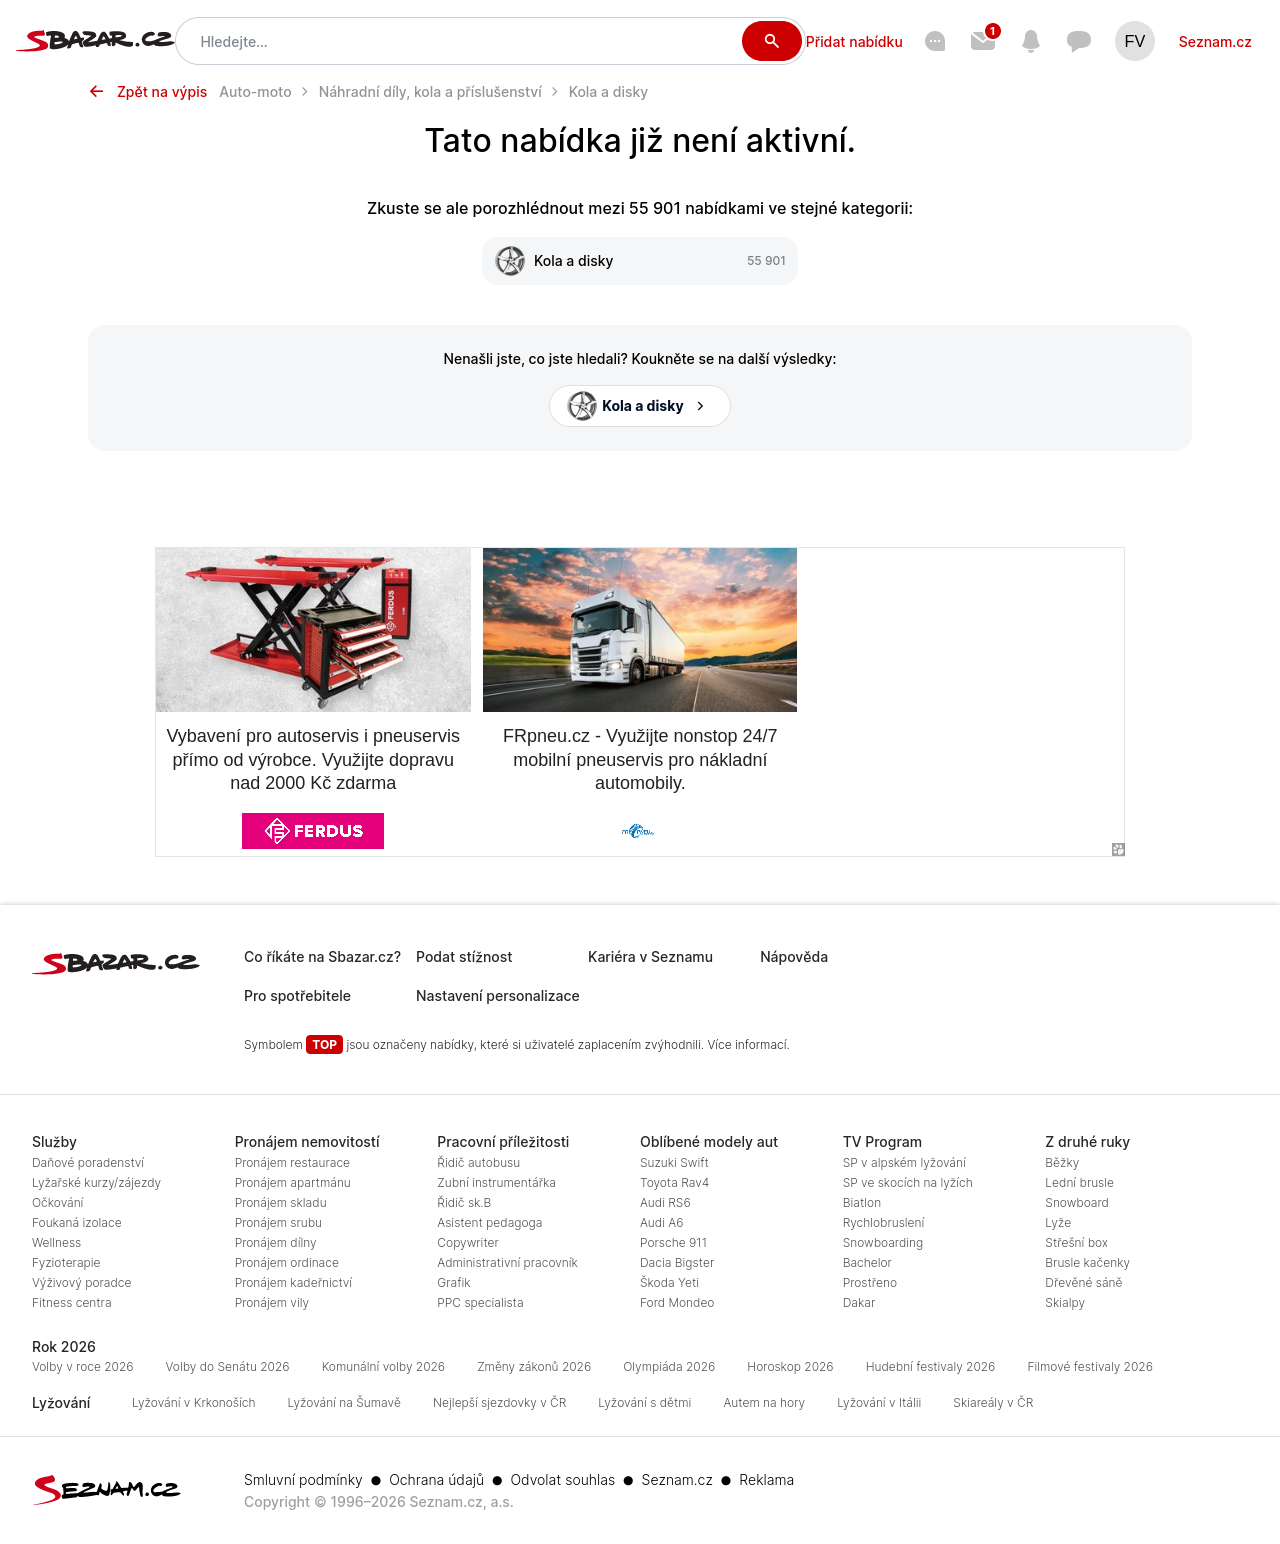The height and width of the screenshot is (1544, 1280).
Task: Select Kola a disky category with 55 901
Action: (x=640, y=261)
